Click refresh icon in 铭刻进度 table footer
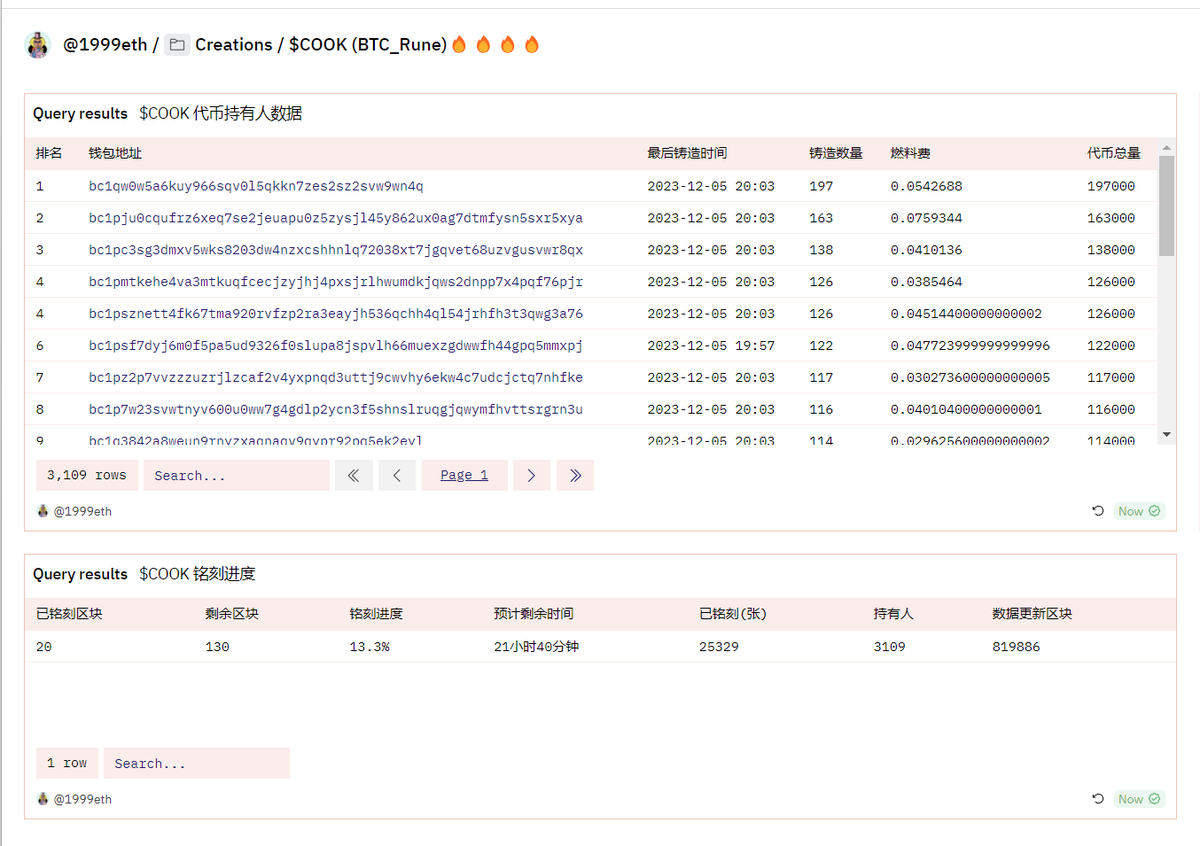This screenshot has width=1200, height=846. [1098, 799]
